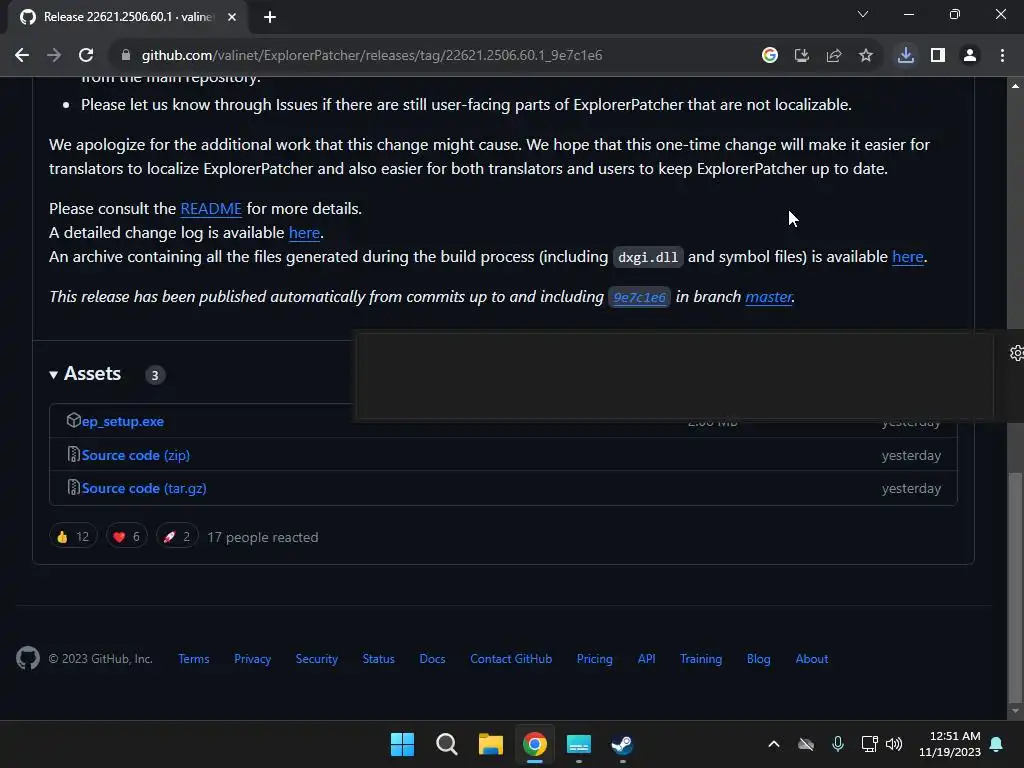
Task: Open the Status footer link
Action: click(x=379, y=659)
